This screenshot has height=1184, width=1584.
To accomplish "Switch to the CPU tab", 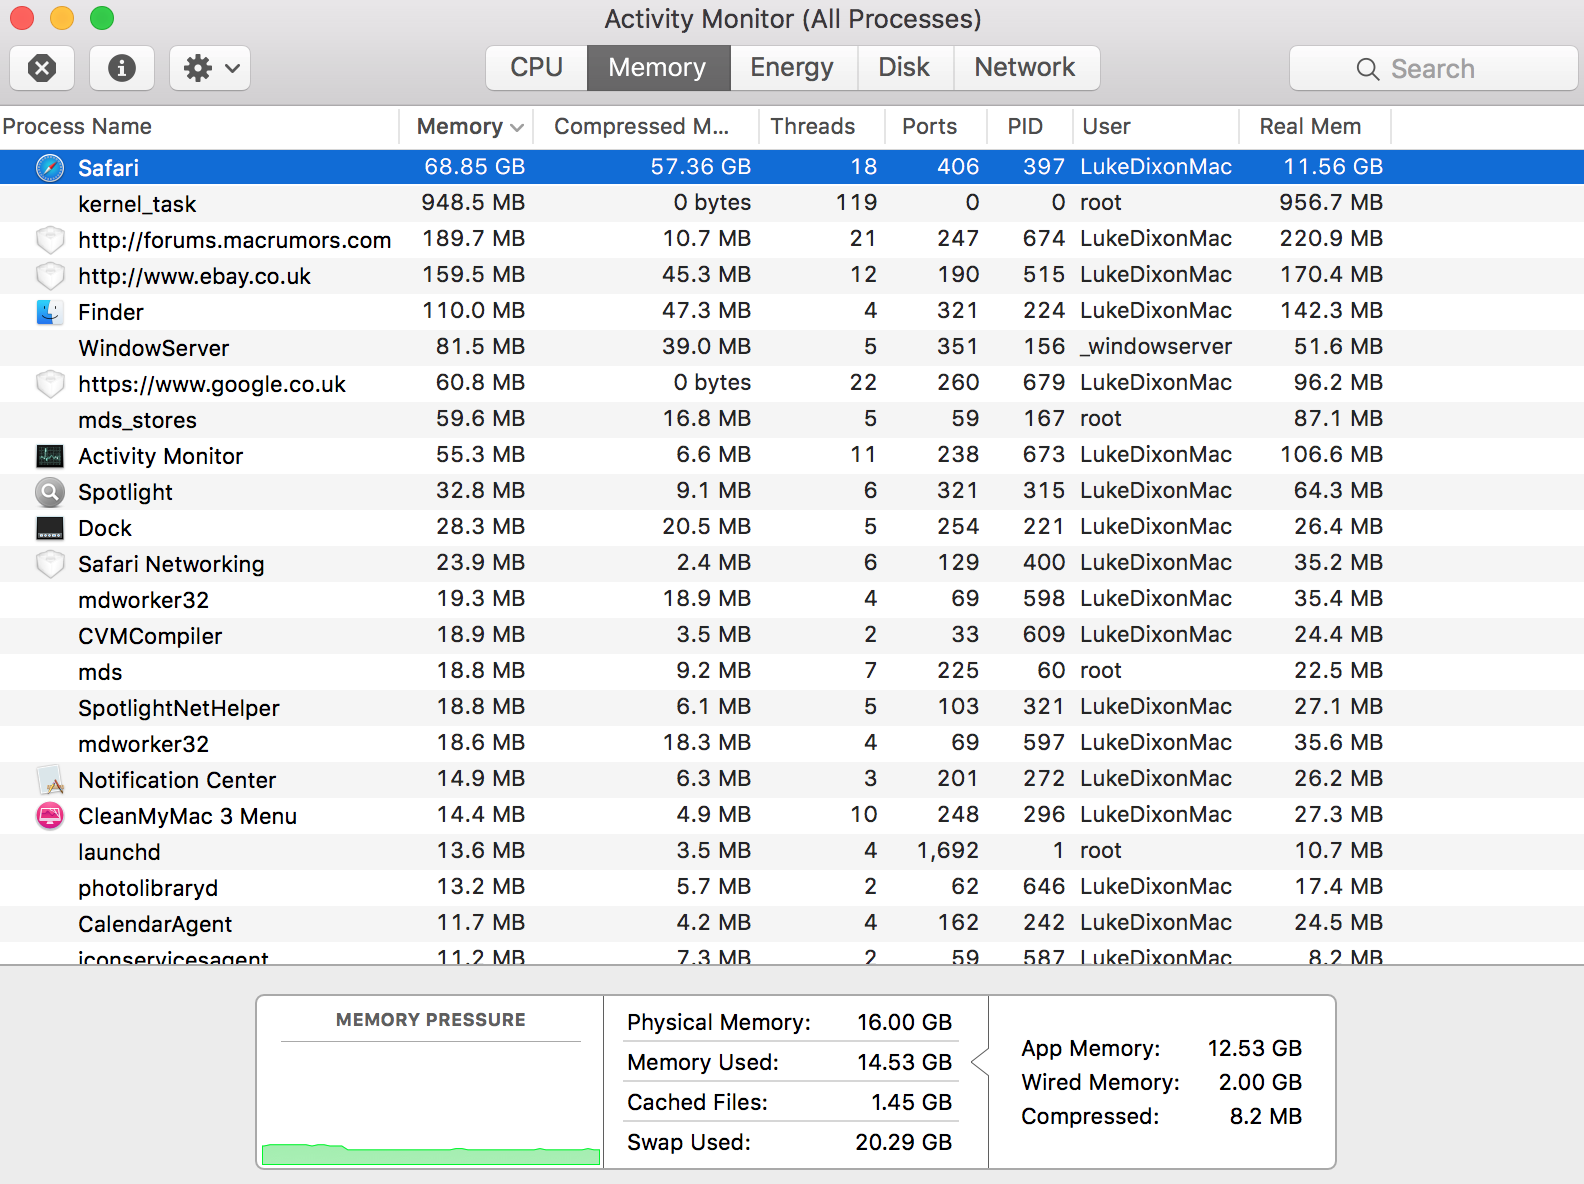I will [537, 67].
